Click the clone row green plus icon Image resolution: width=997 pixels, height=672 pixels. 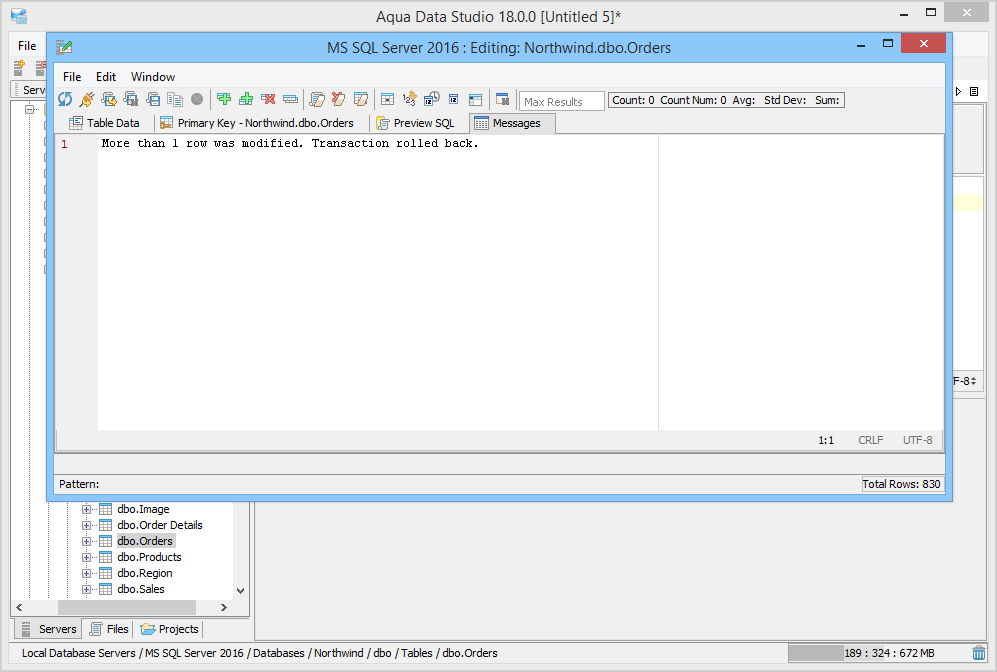(246, 99)
